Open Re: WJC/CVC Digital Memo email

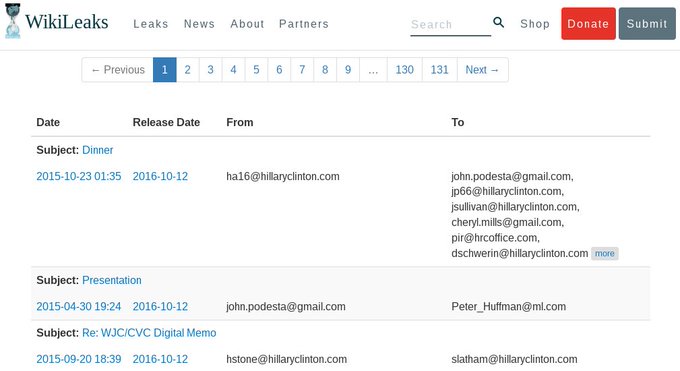(149, 333)
